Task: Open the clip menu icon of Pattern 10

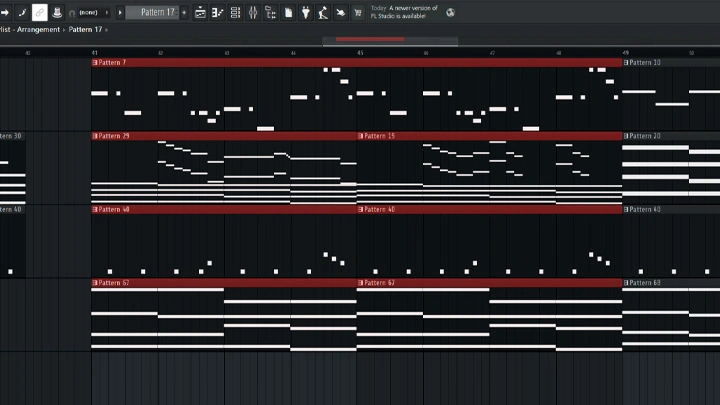Action: point(626,62)
